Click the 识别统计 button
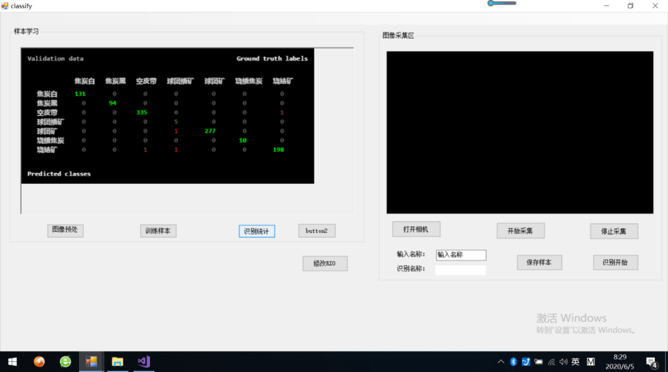Image resolution: width=668 pixels, height=372 pixels. coord(256,231)
